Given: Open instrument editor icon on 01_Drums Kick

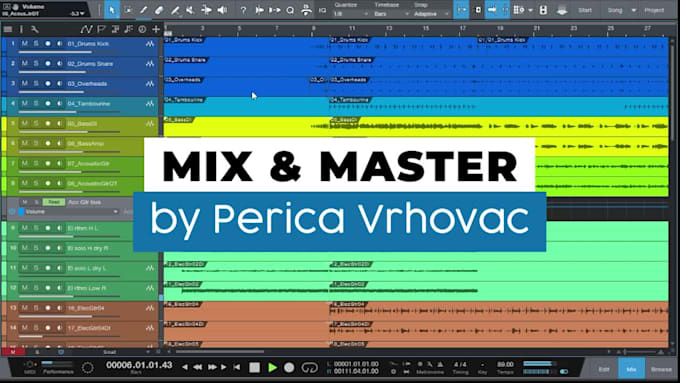Looking at the screenshot, I should (150, 44).
